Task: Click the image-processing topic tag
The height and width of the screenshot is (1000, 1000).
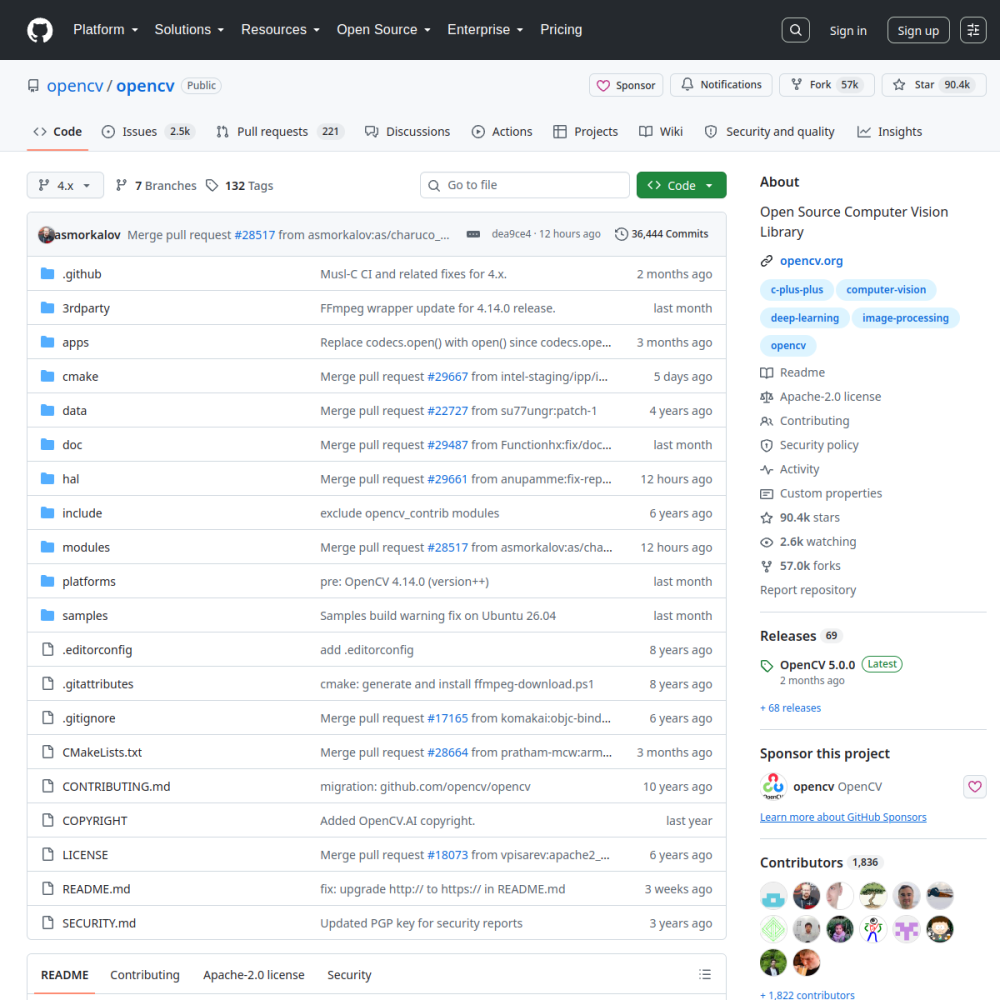Action: (905, 318)
